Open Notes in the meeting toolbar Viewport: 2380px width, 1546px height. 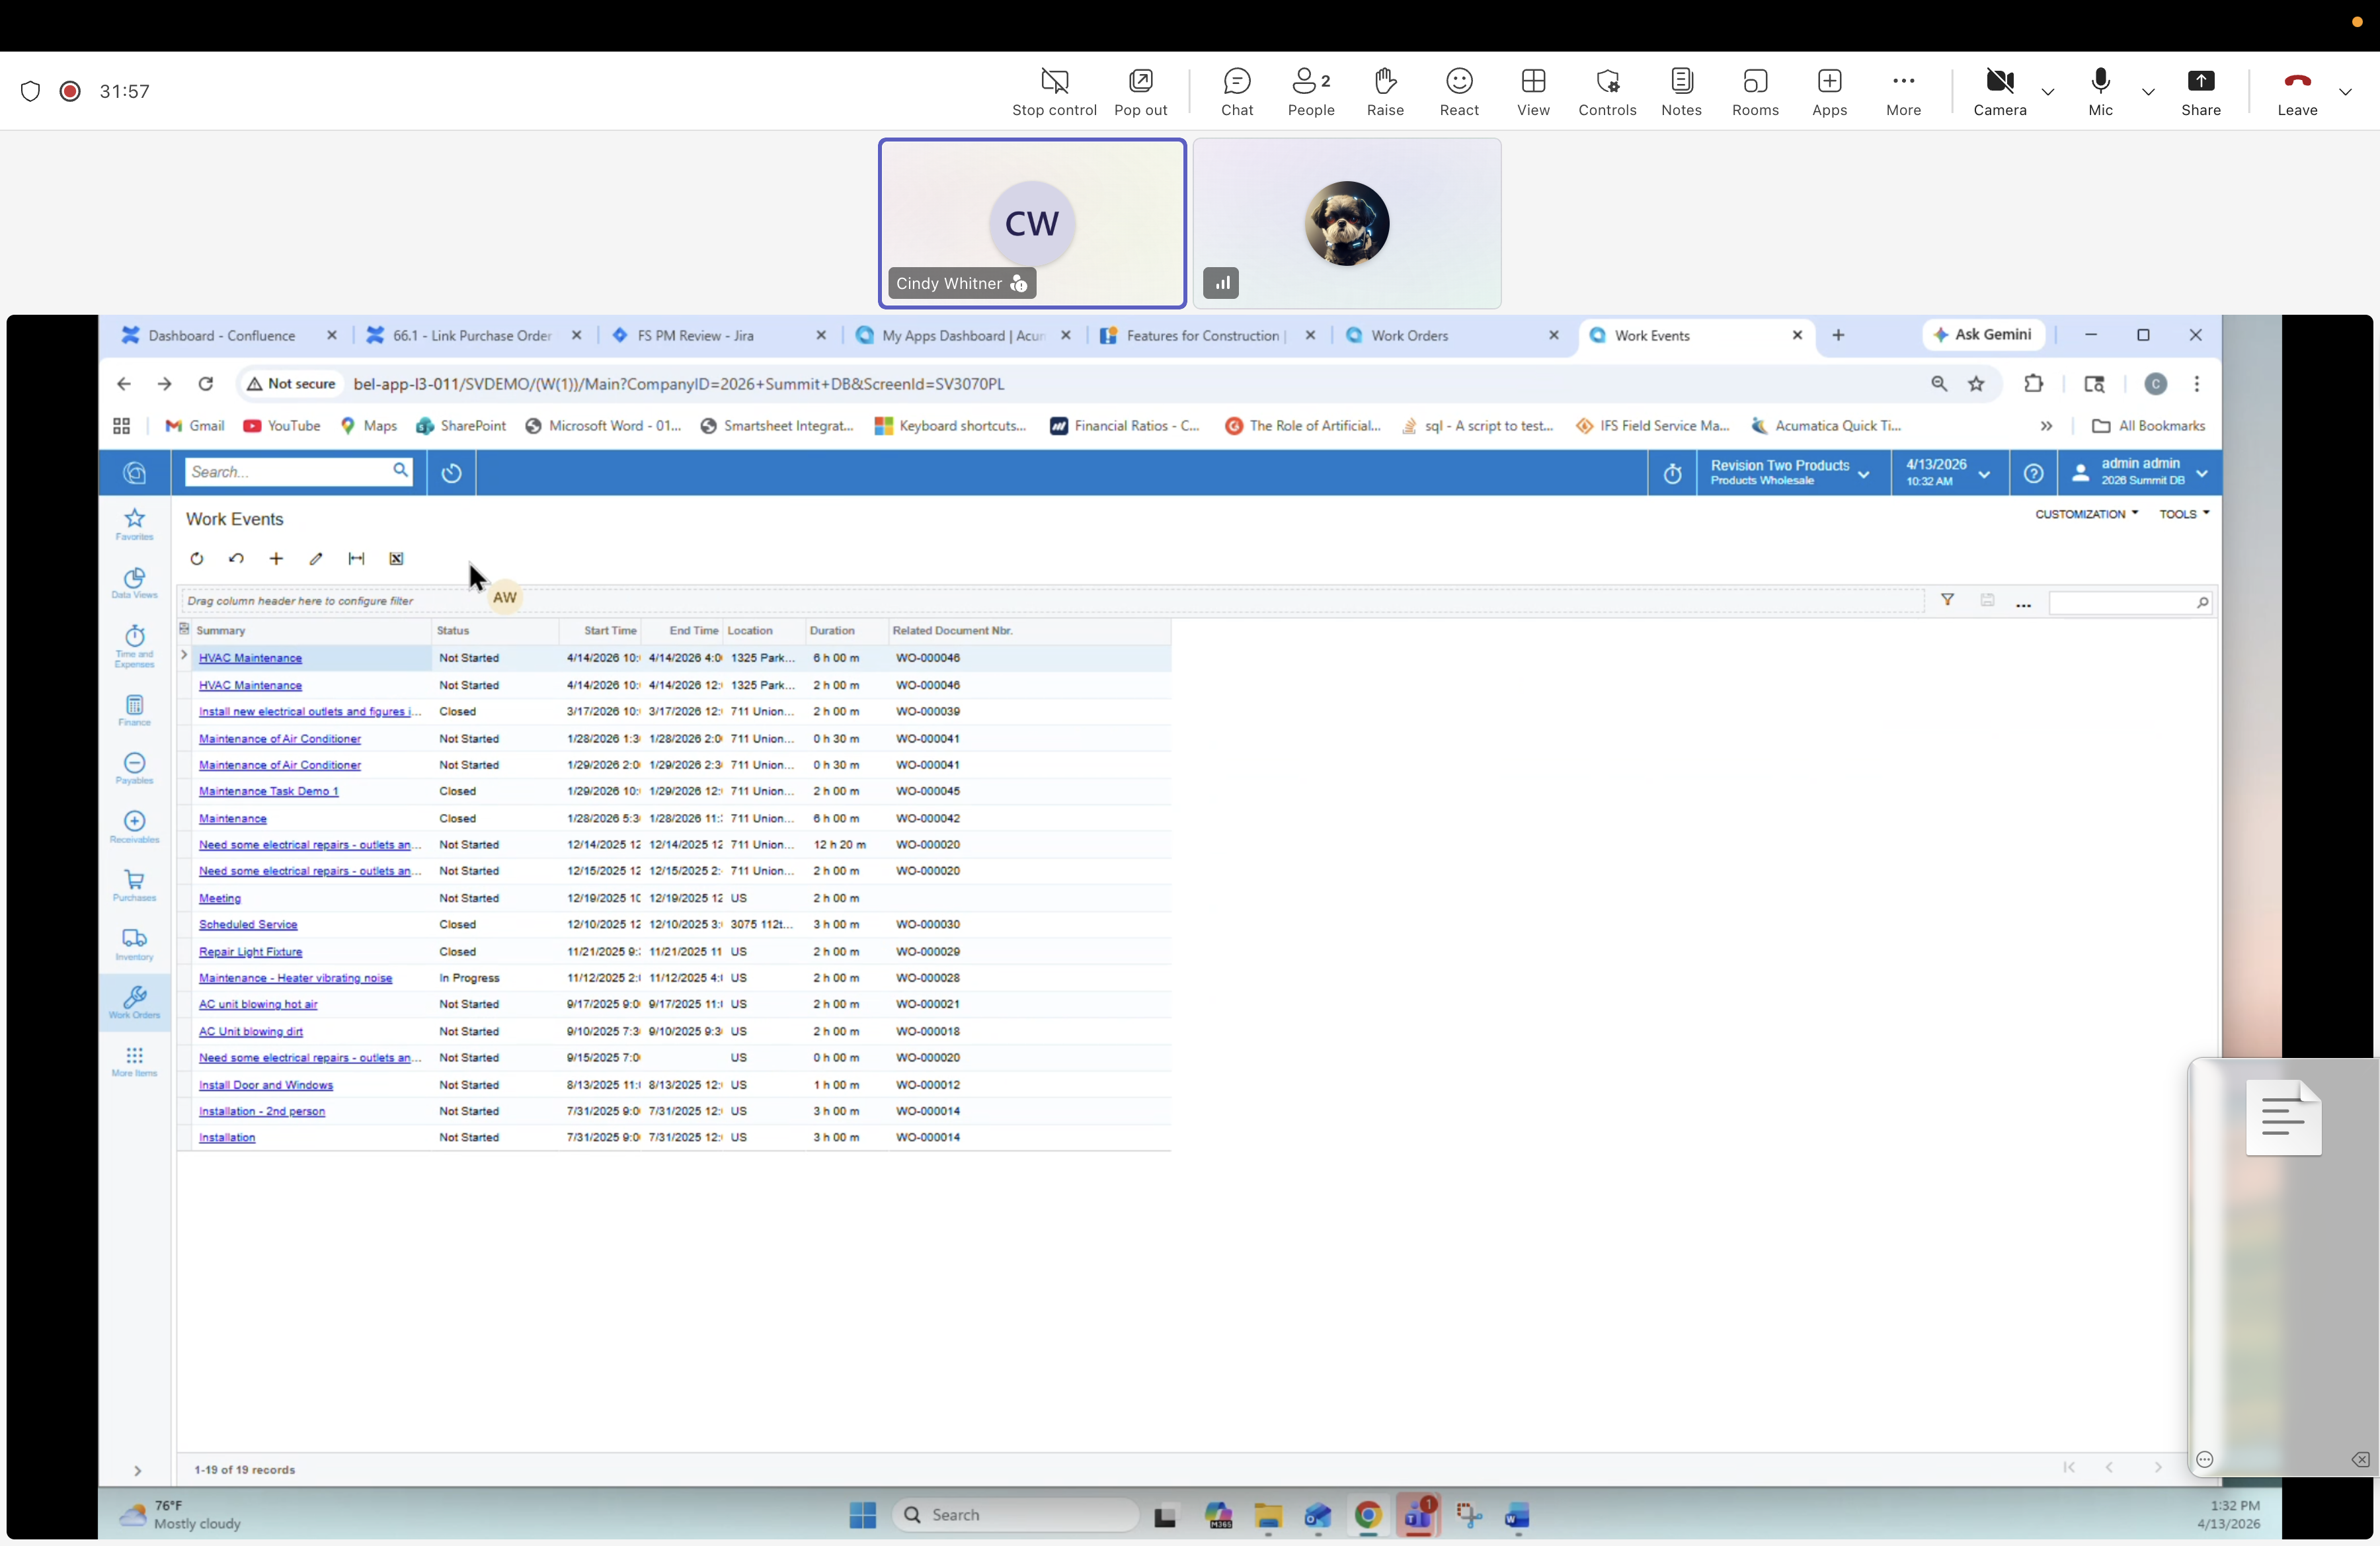point(1681,91)
